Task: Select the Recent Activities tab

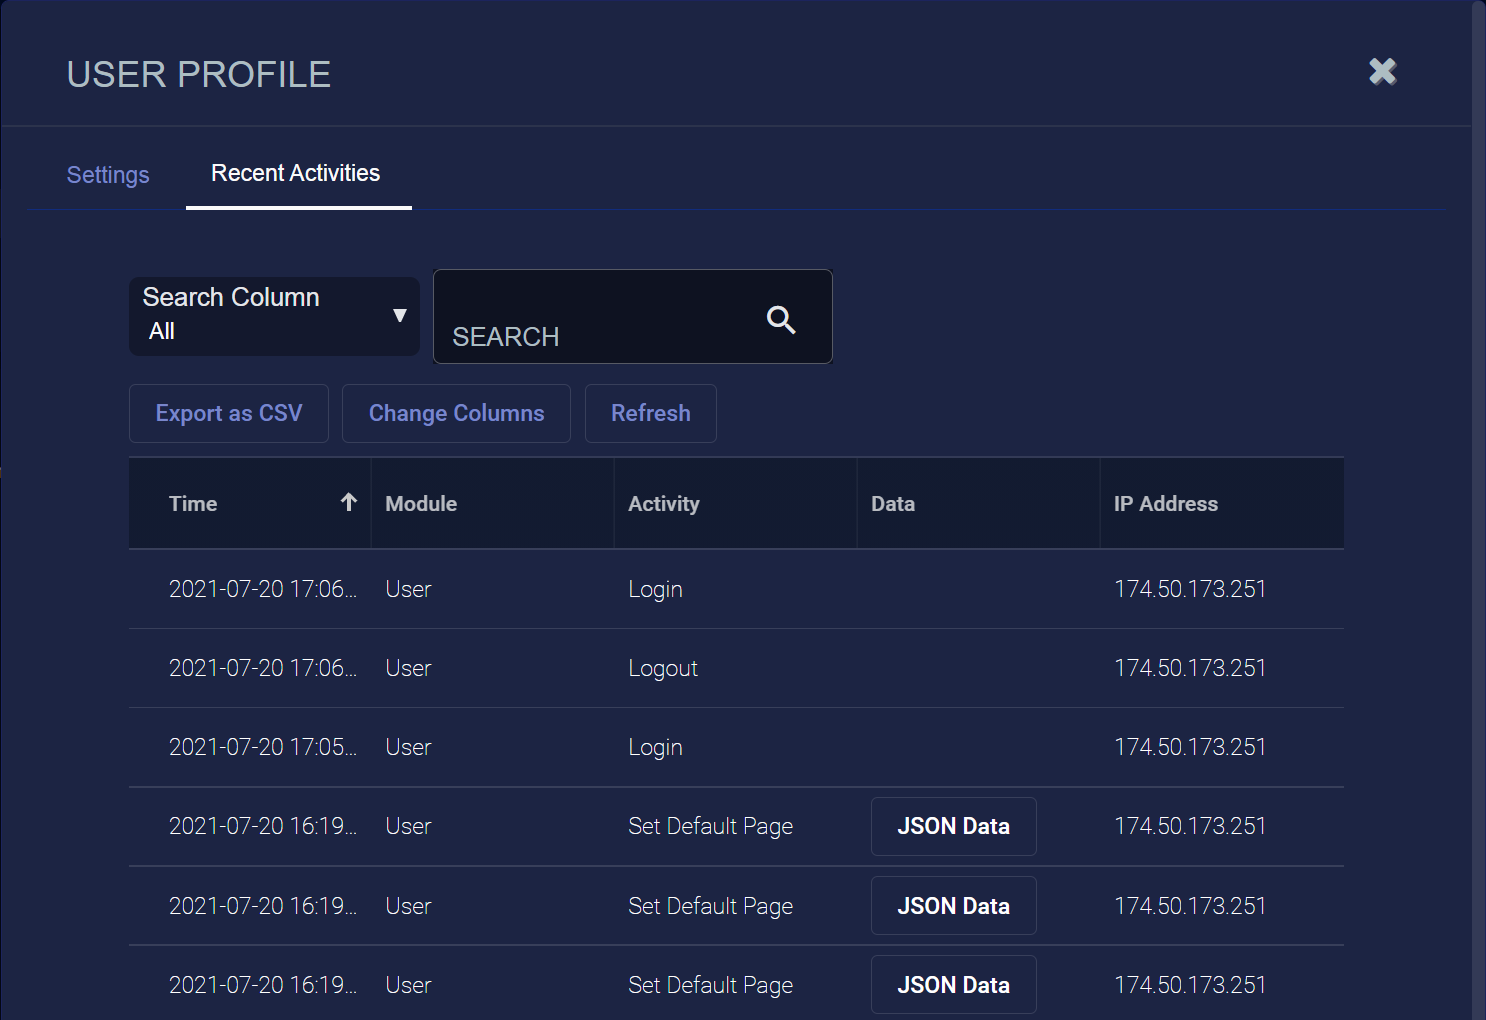Action: [x=296, y=174]
